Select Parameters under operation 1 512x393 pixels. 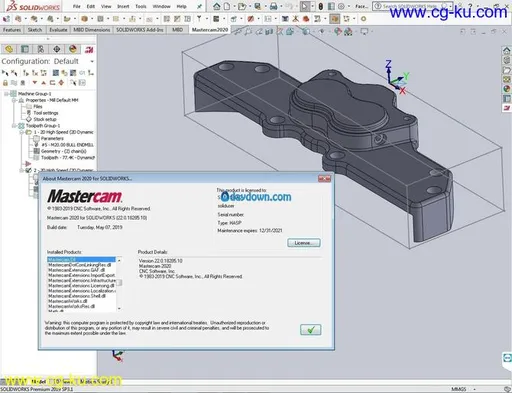(x=52, y=139)
